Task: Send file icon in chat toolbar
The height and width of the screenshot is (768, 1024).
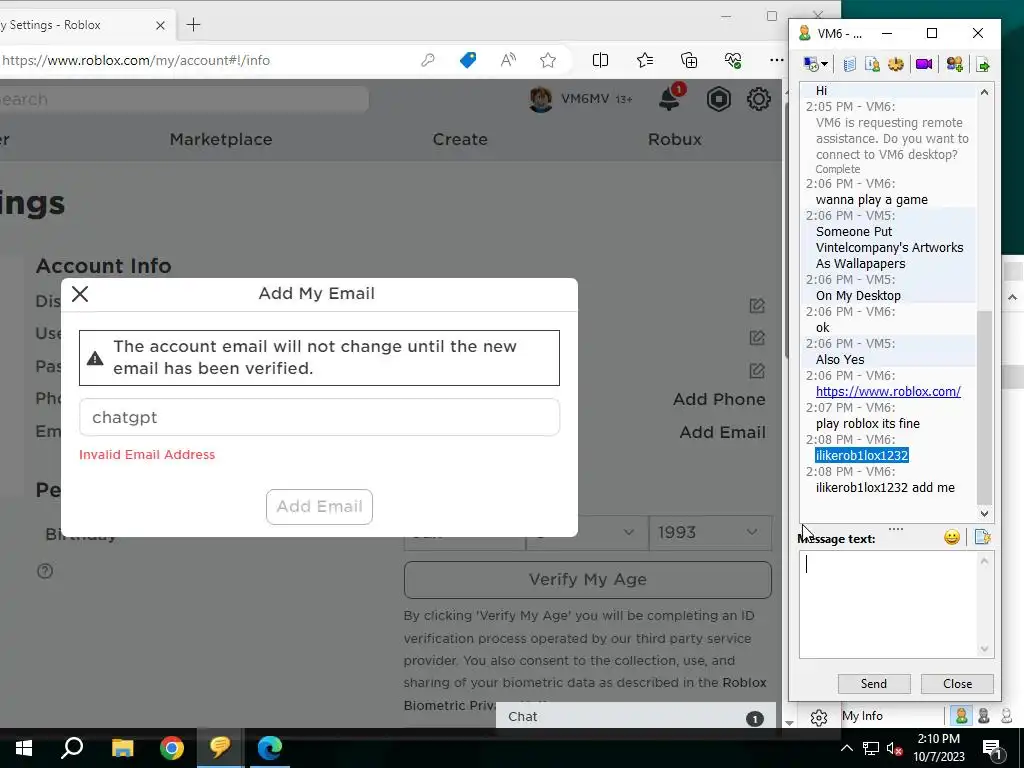Action: (983, 64)
